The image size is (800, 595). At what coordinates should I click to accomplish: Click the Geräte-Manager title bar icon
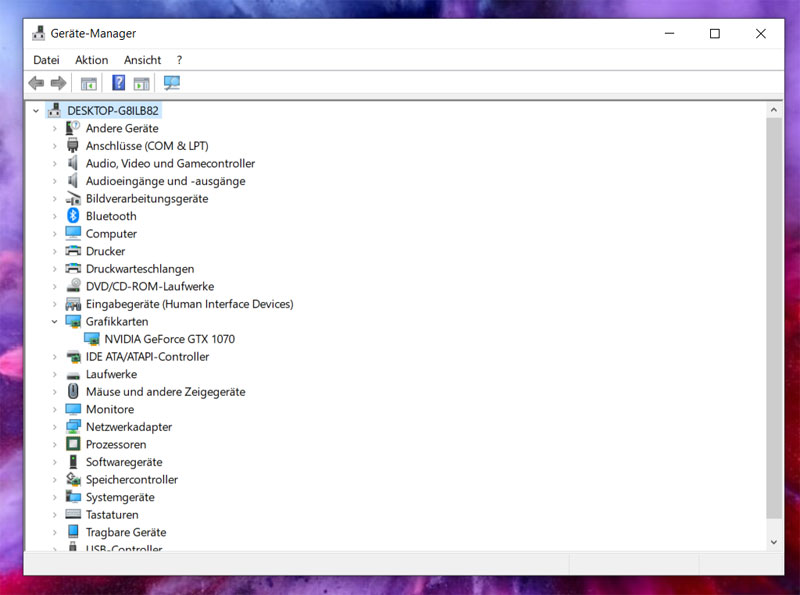click(x=38, y=33)
